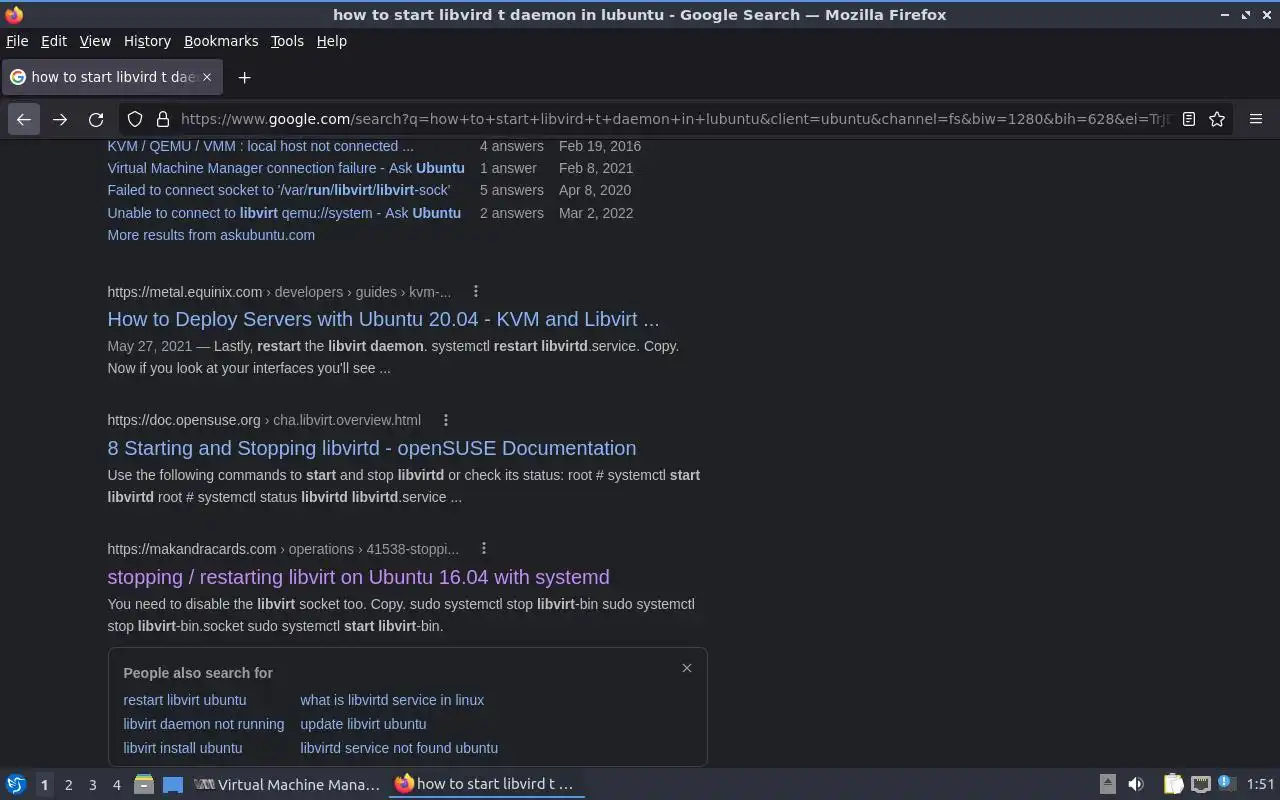
Task: Go back to the previous page
Action: (24, 119)
